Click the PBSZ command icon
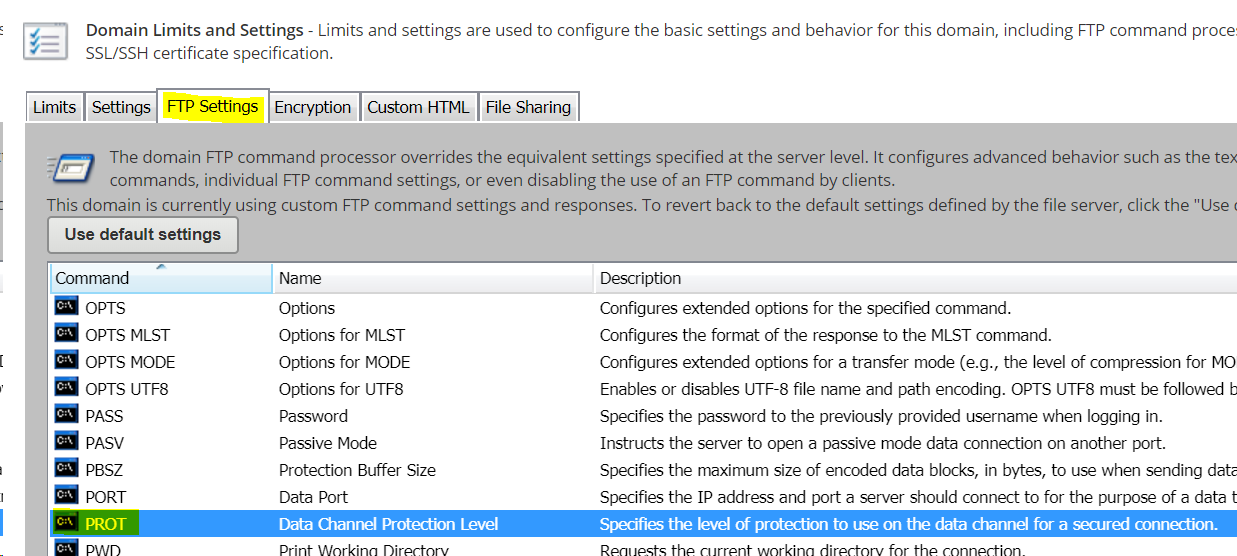This screenshot has height=556, width=1237. [66, 469]
